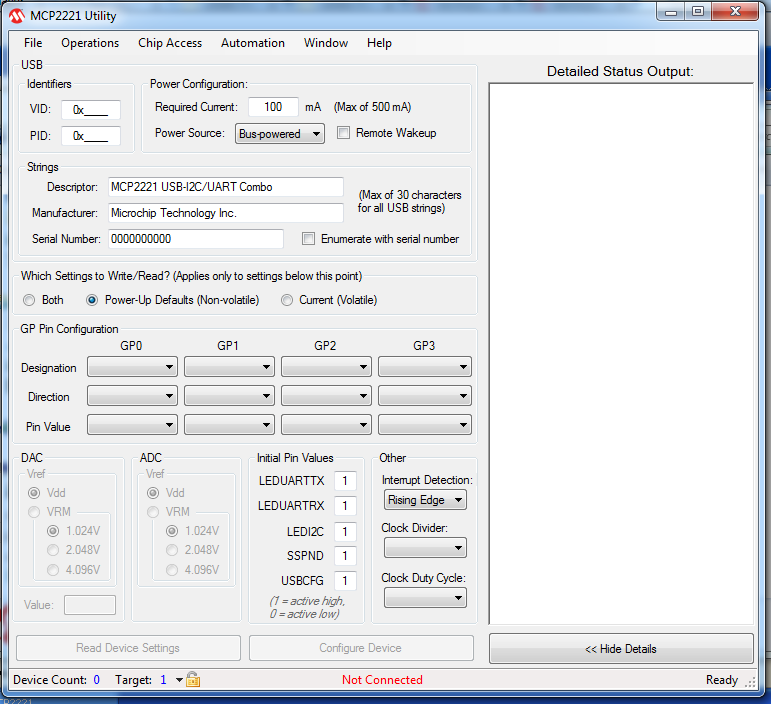Open the Window menu
771x704 pixels.
(x=326, y=43)
